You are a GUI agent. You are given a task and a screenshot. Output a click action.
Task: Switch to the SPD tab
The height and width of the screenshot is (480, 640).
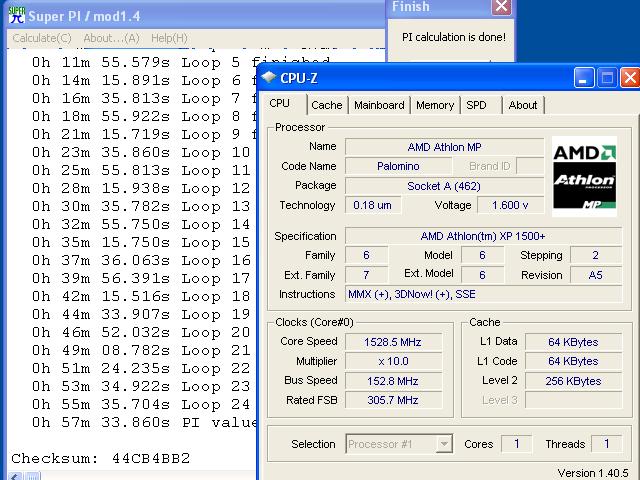[477, 105]
